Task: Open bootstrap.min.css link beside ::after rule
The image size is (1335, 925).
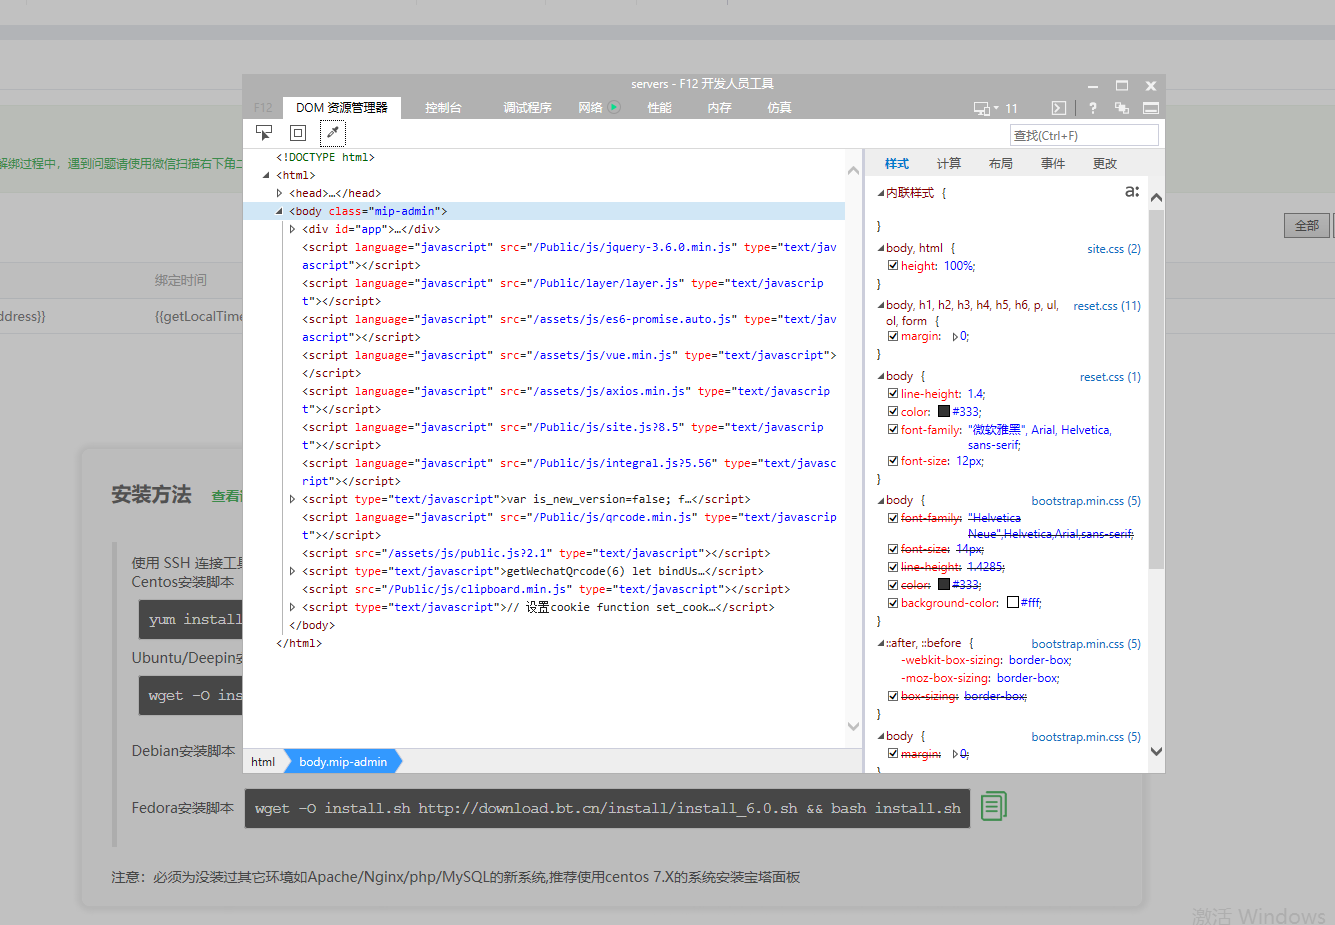Action: [x=1086, y=644]
